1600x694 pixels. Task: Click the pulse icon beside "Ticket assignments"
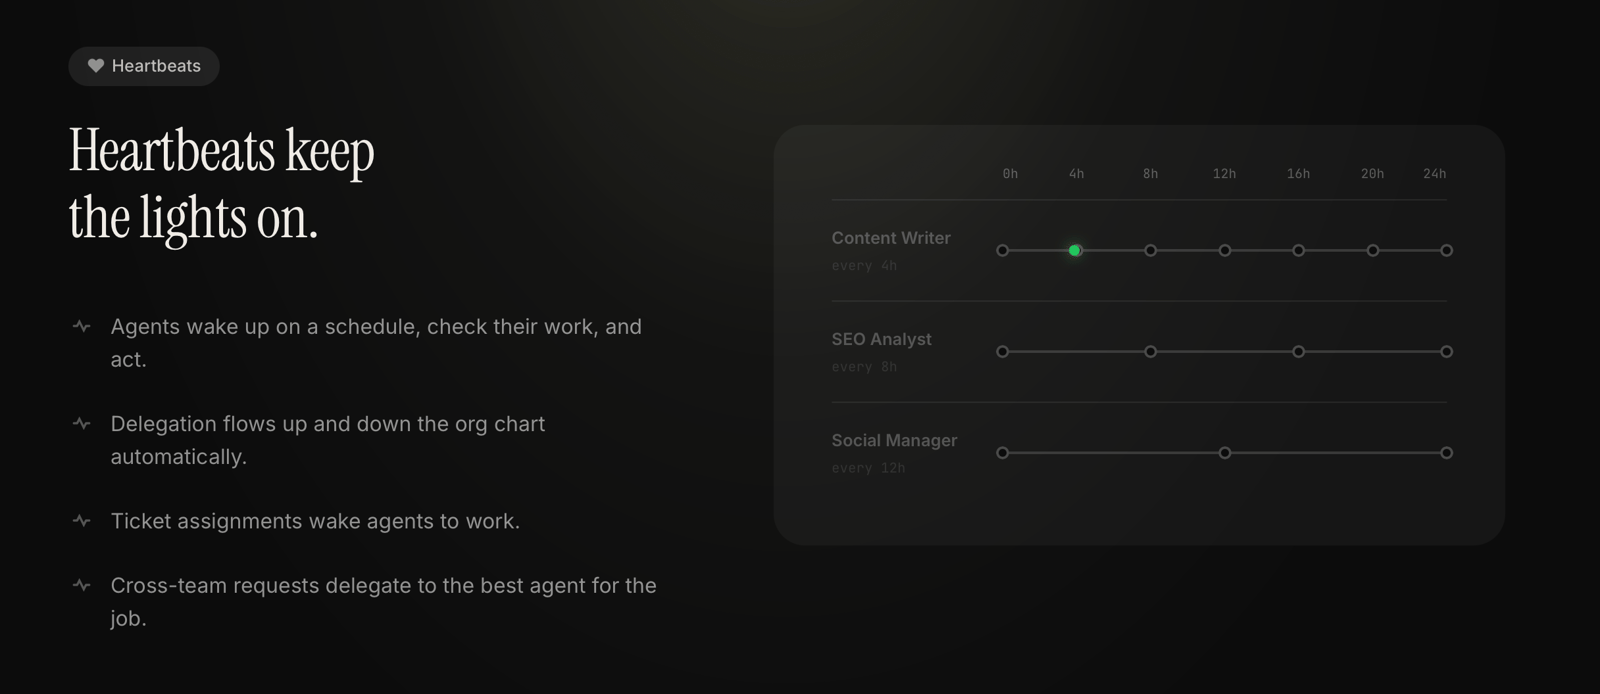coord(82,521)
